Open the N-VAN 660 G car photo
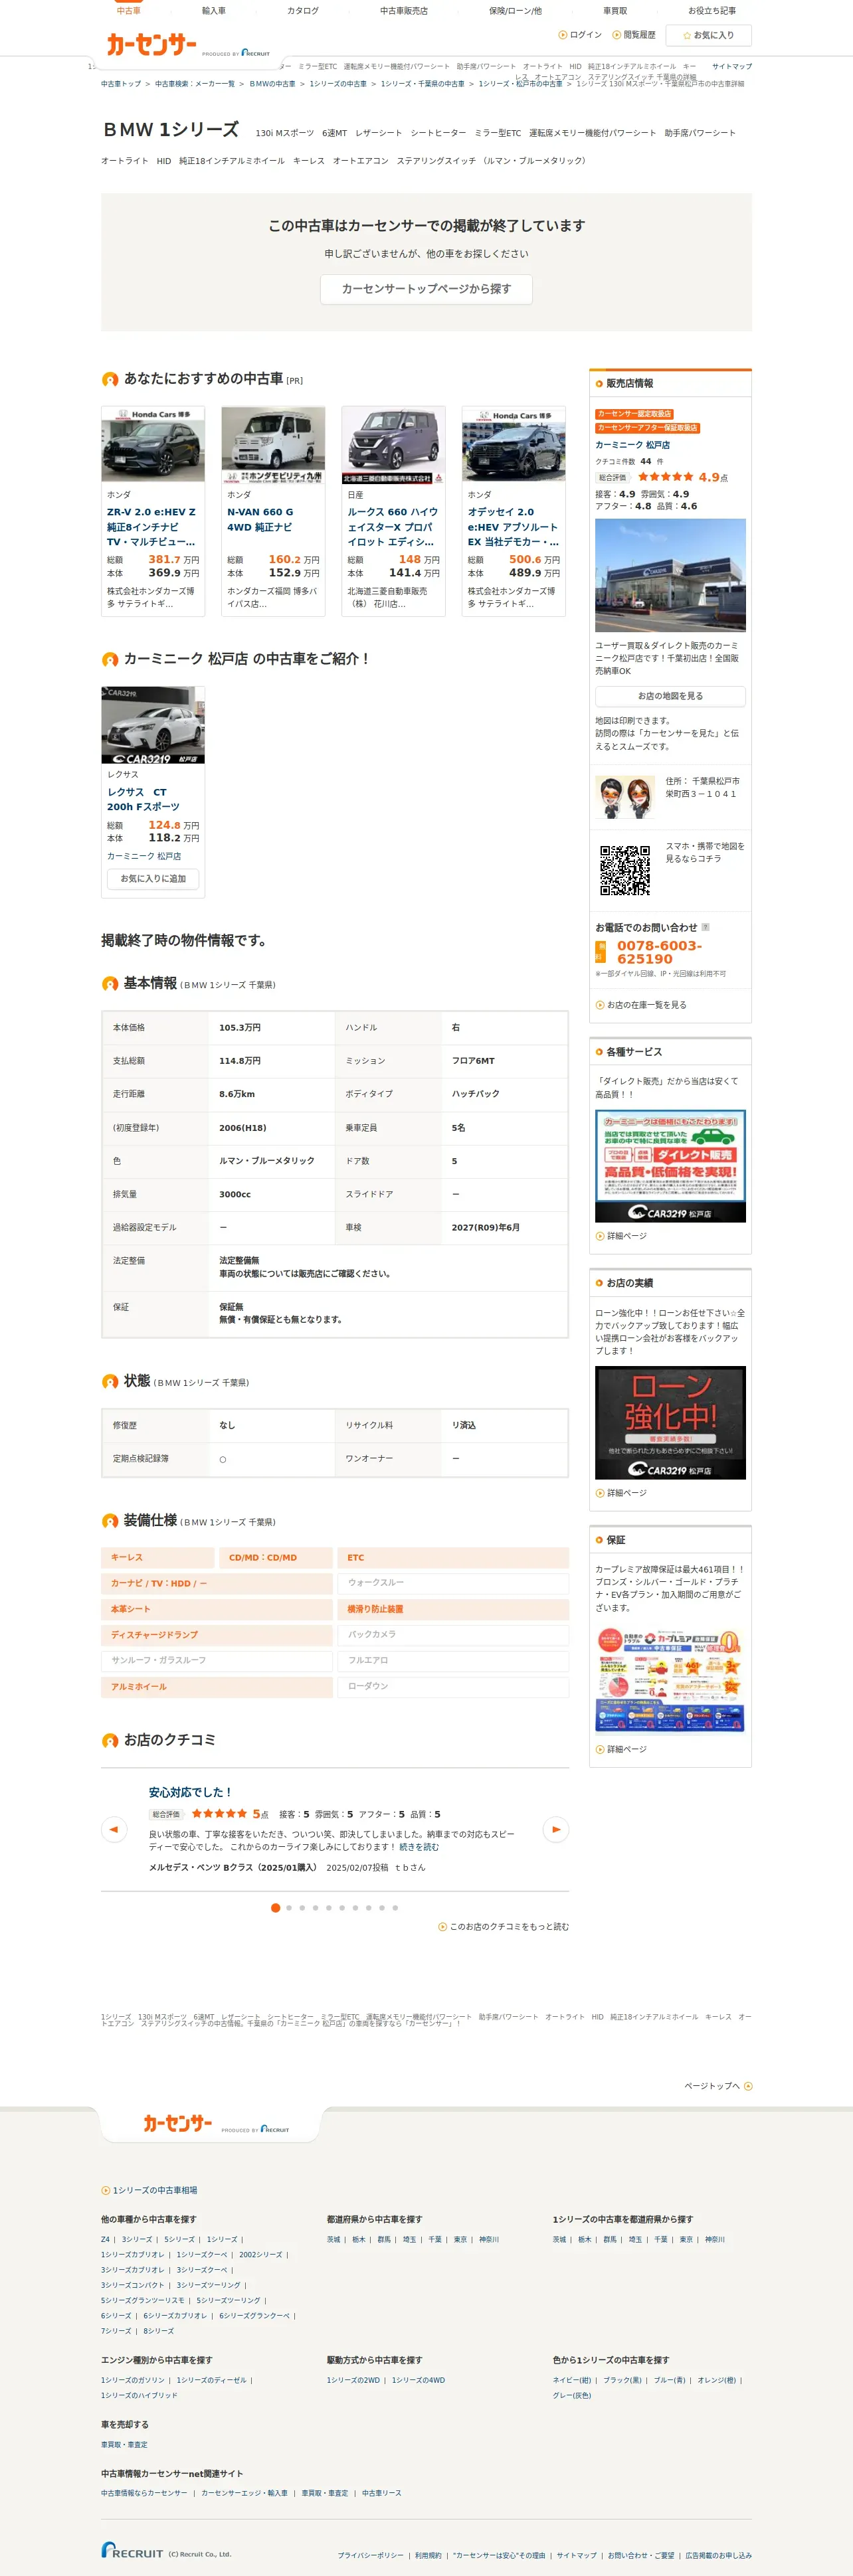This screenshot has height=2576, width=853. pos(273,445)
